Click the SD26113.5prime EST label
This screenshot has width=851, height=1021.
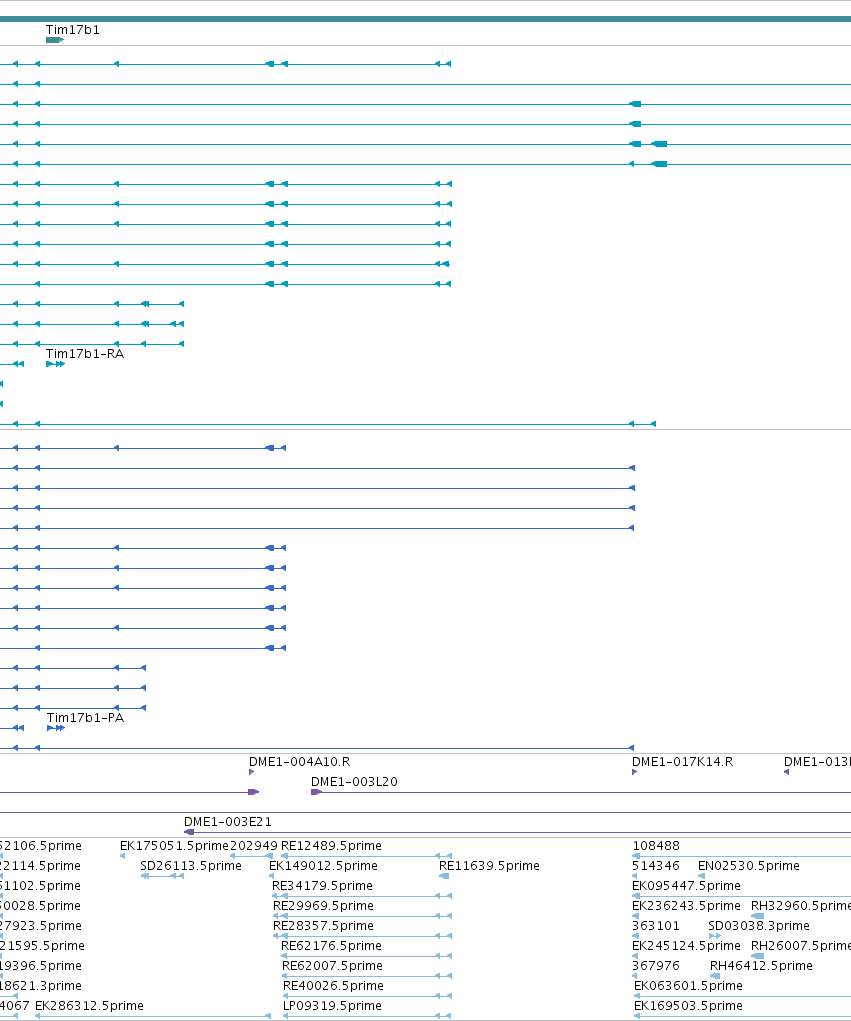click(x=191, y=866)
